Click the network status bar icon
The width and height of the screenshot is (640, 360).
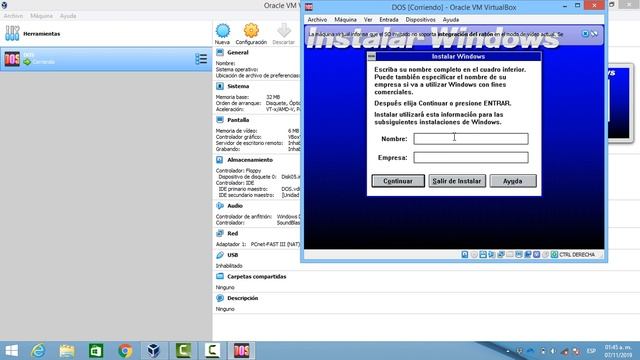(501, 254)
